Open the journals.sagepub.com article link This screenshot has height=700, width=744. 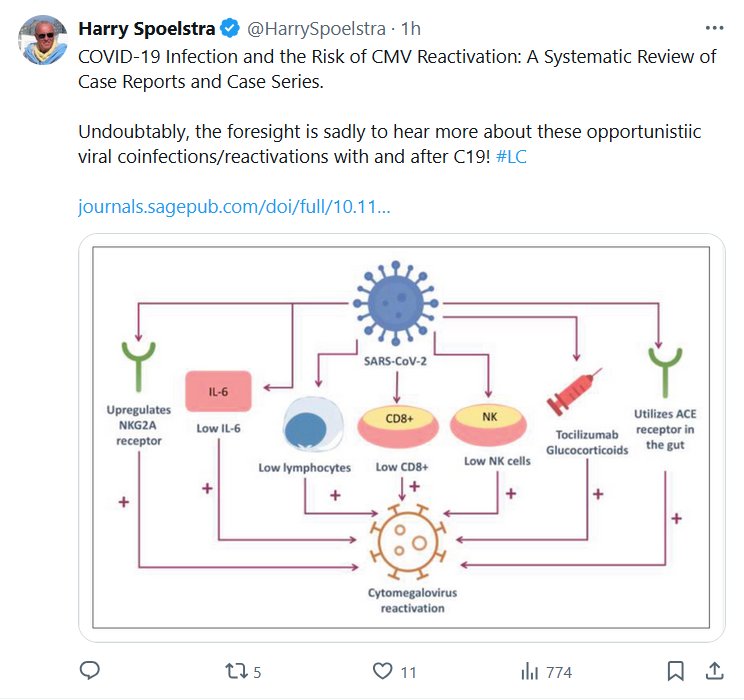click(x=233, y=208)
